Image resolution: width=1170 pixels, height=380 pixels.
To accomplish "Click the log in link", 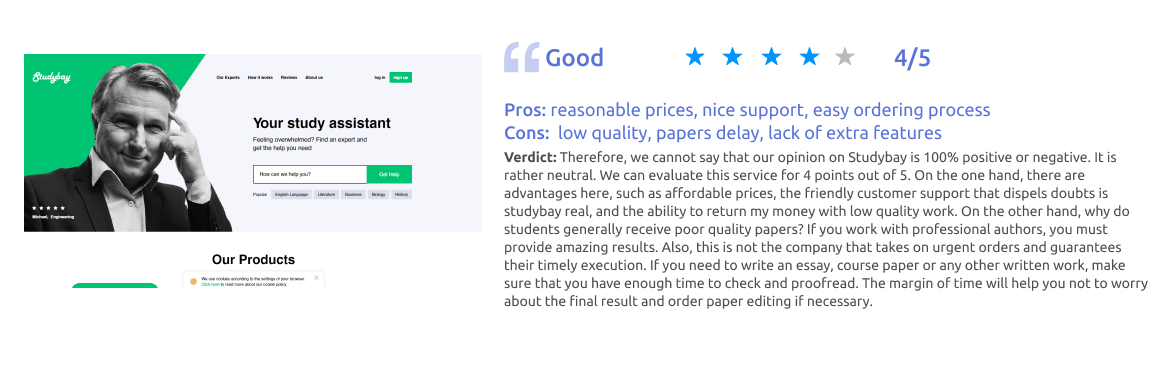I will 380,78.
